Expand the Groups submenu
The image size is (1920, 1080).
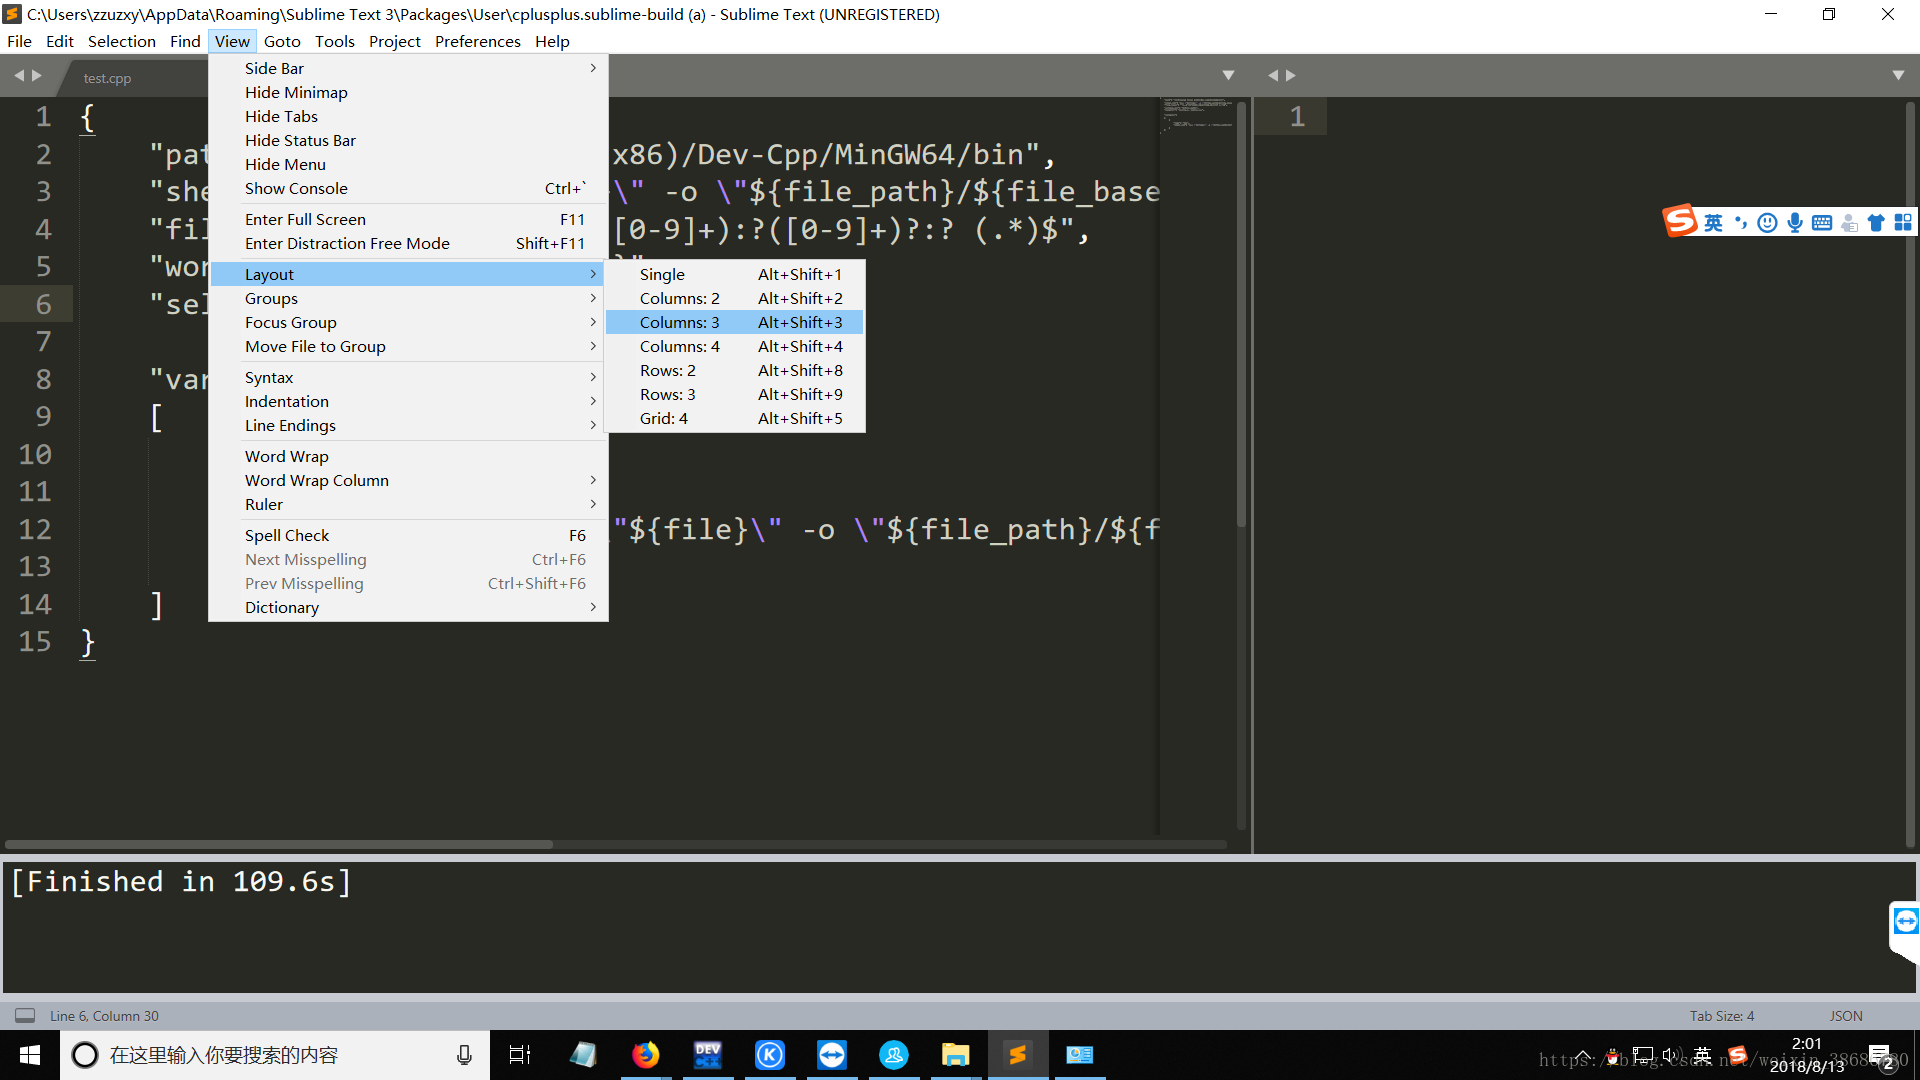pos(408,298)
